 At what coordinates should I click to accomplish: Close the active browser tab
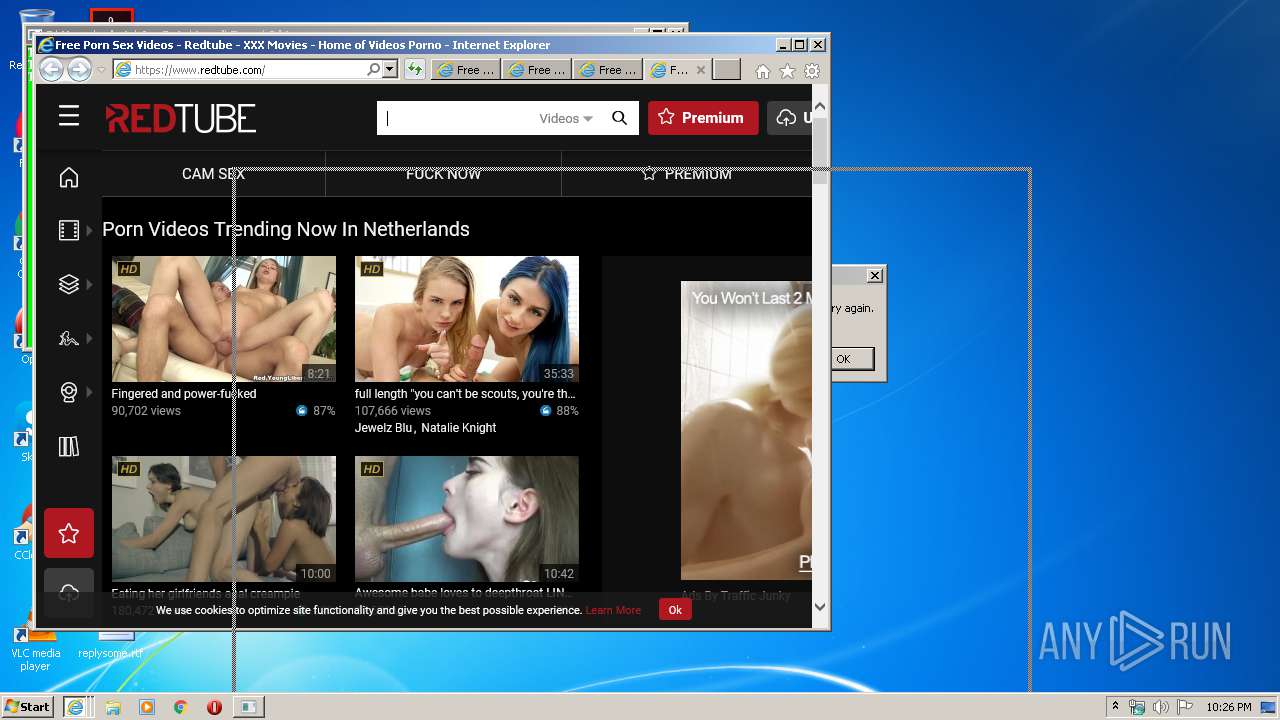701,70
